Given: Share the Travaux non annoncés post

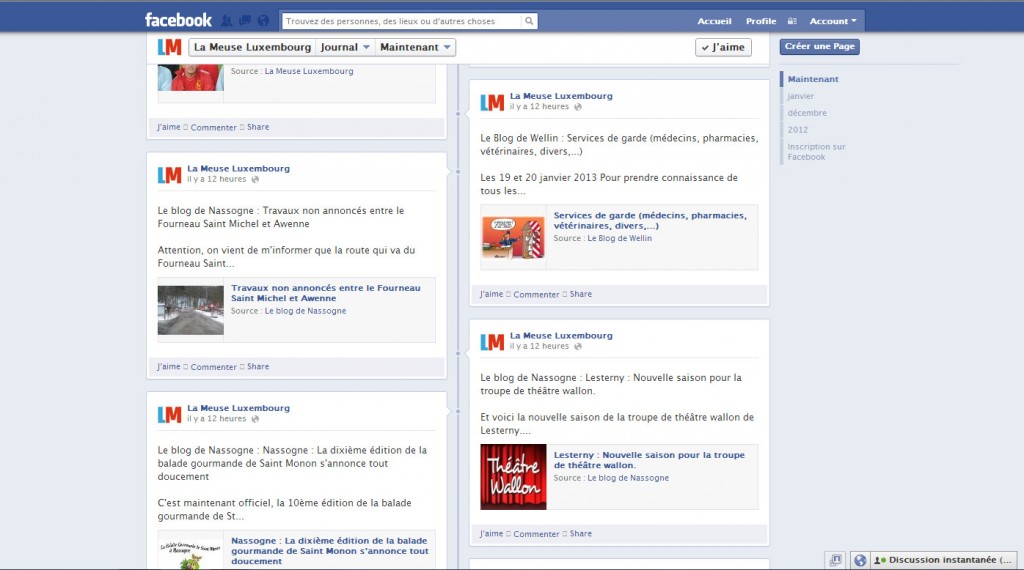Looking at the screenshot, I should click(x=258, y=366).
